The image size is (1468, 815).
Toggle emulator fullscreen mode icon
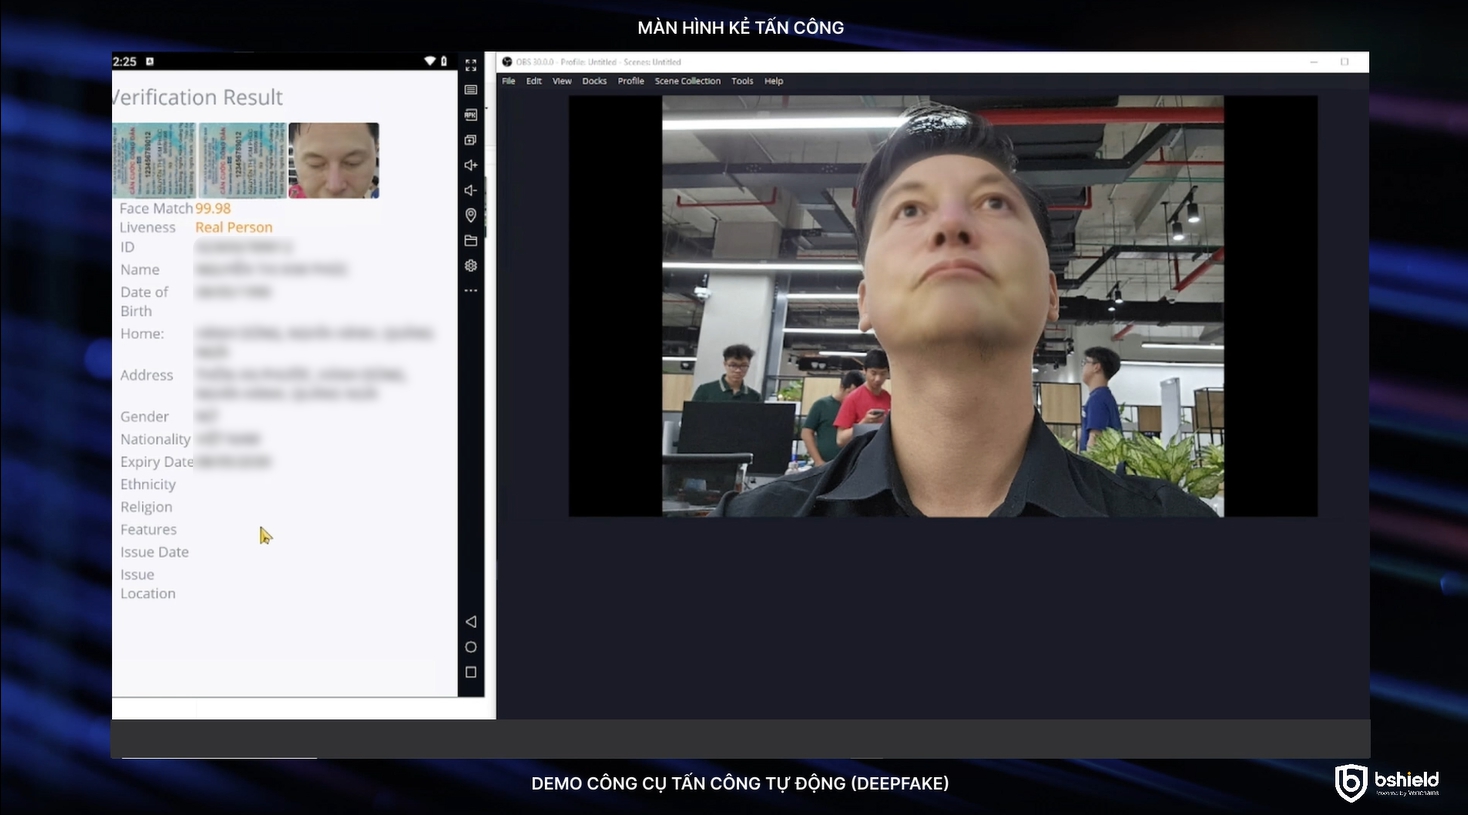(471, 65)
